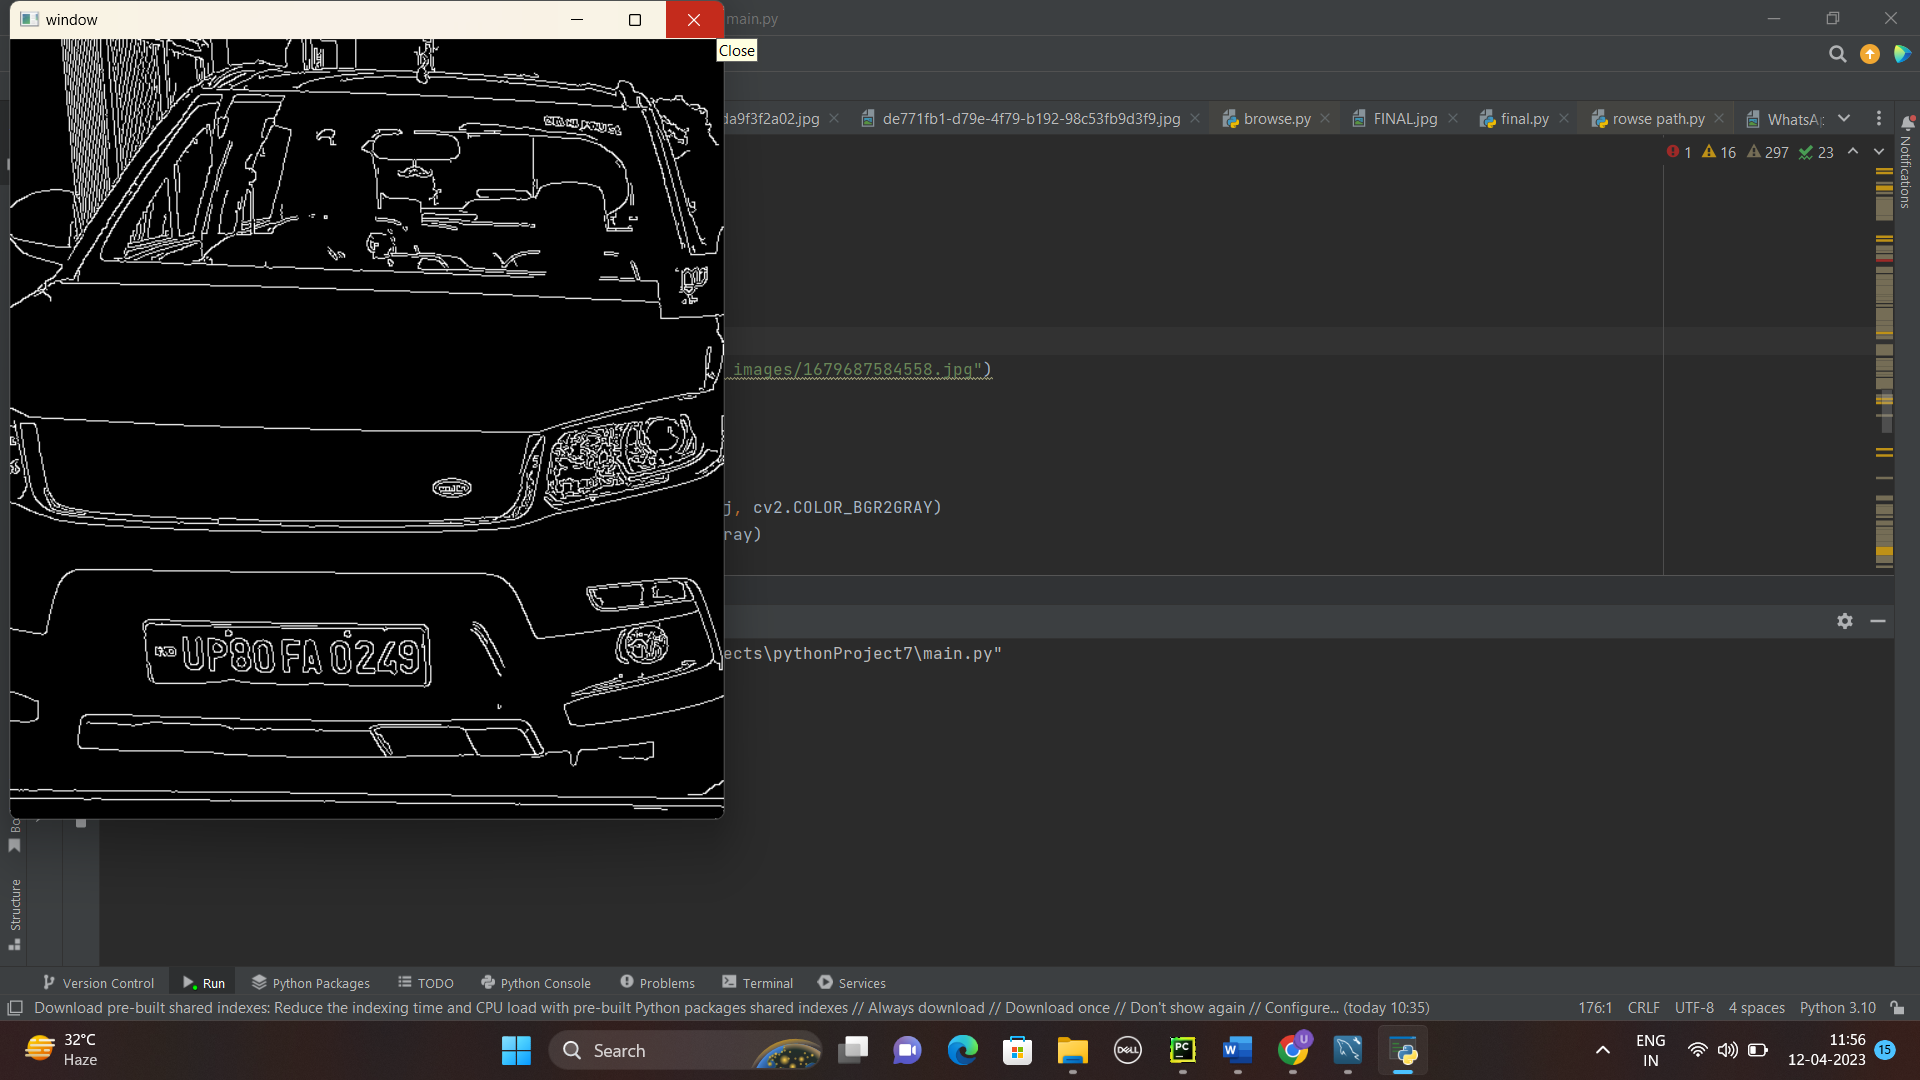Open the TODO tool window
Image resolution: width=1920 pixels, height=1080 pixels.
click(426, 983)
